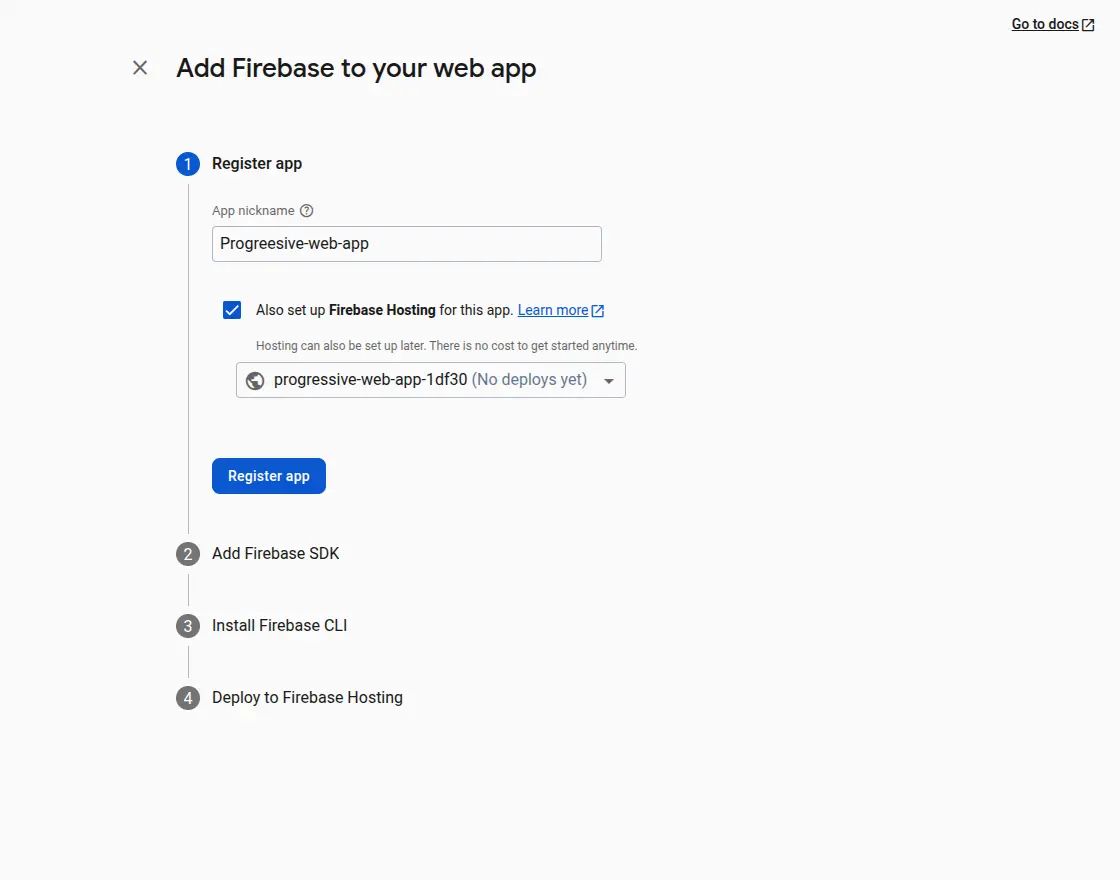Close the Add Firebase dialog with the X

coord(139,67)
